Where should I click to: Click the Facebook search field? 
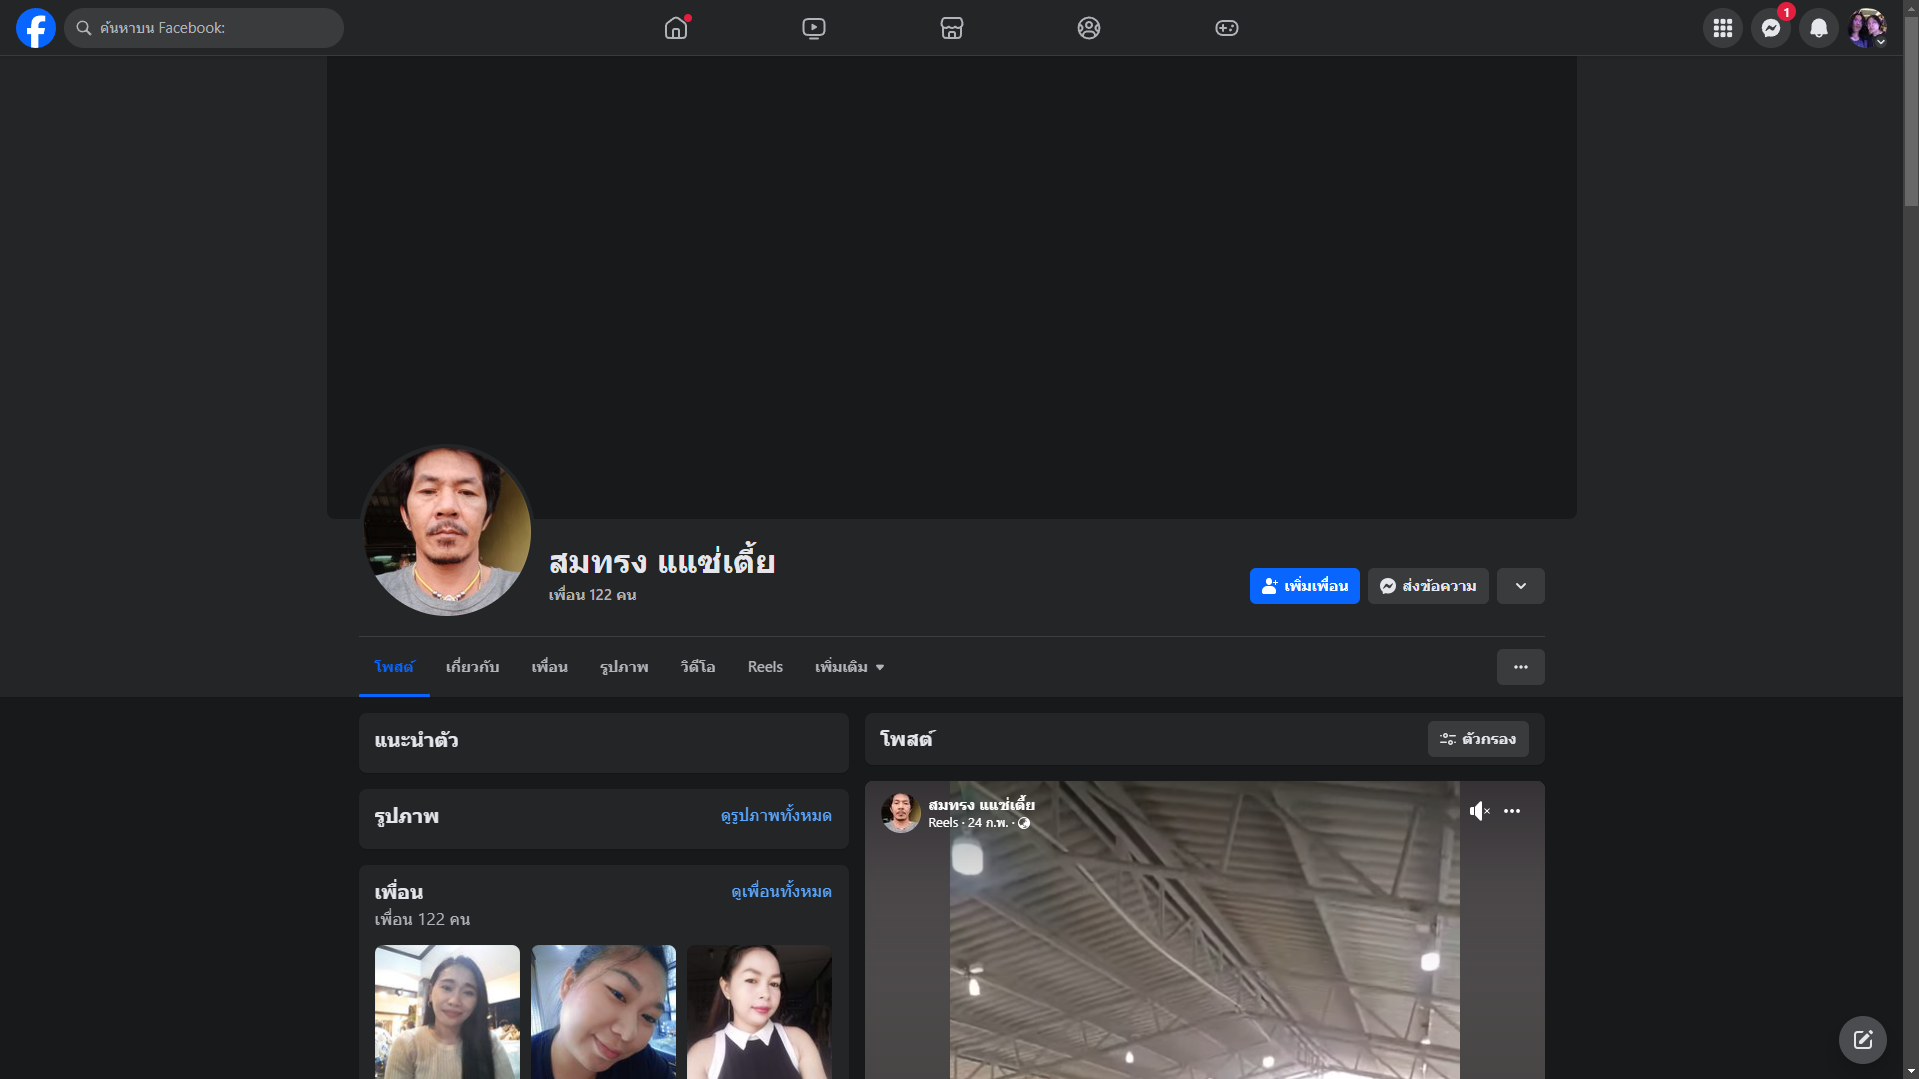click(204, 28)
